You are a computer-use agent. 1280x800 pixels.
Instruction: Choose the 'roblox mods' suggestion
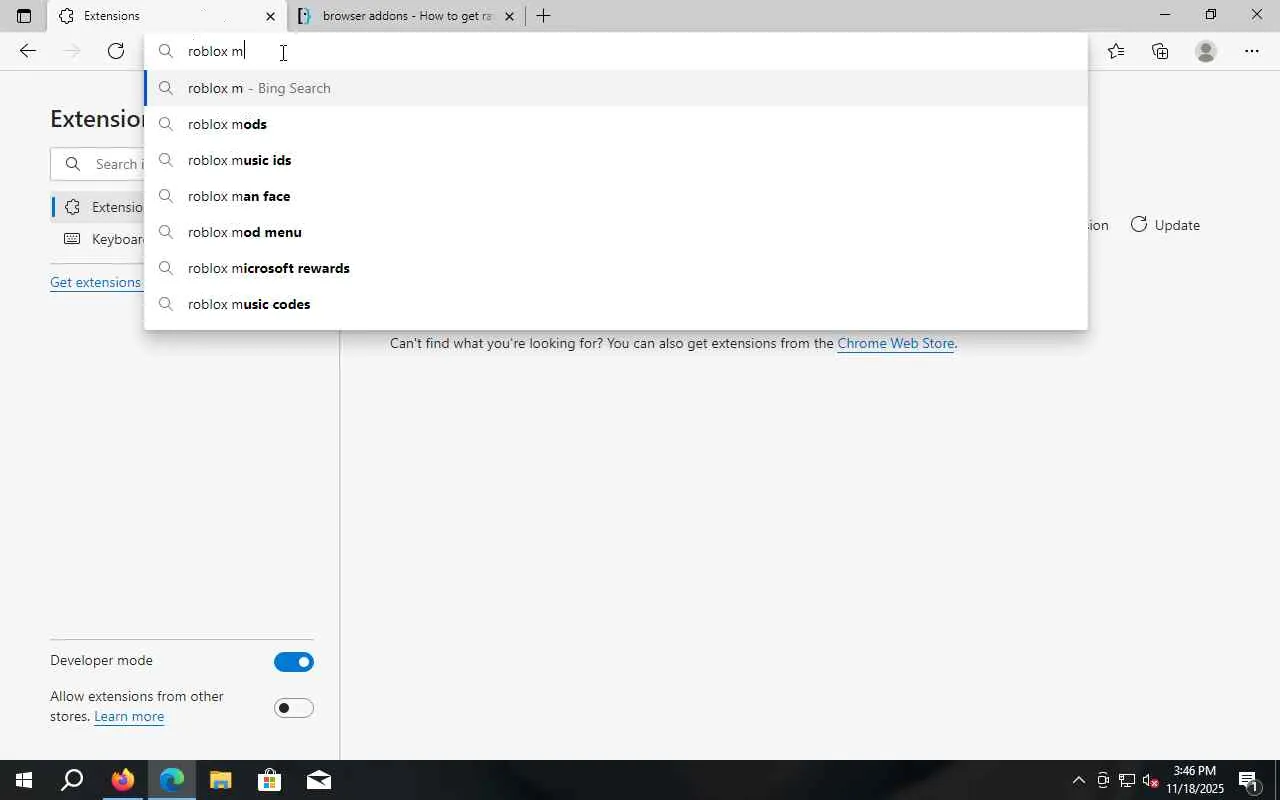[616, 124]
